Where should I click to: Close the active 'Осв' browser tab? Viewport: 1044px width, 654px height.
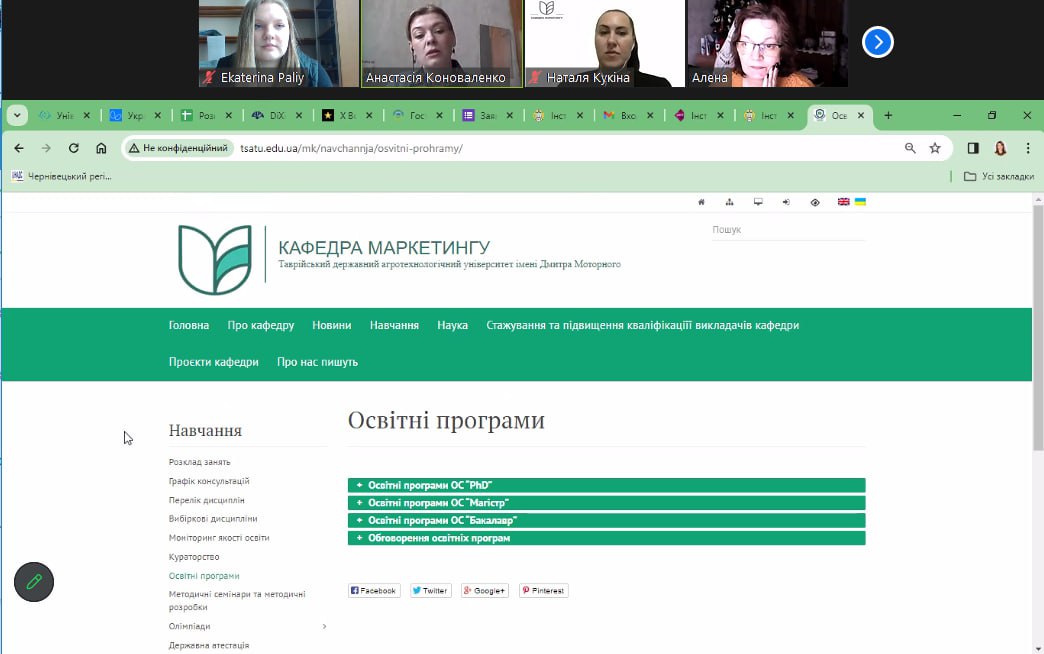point(861,115)
